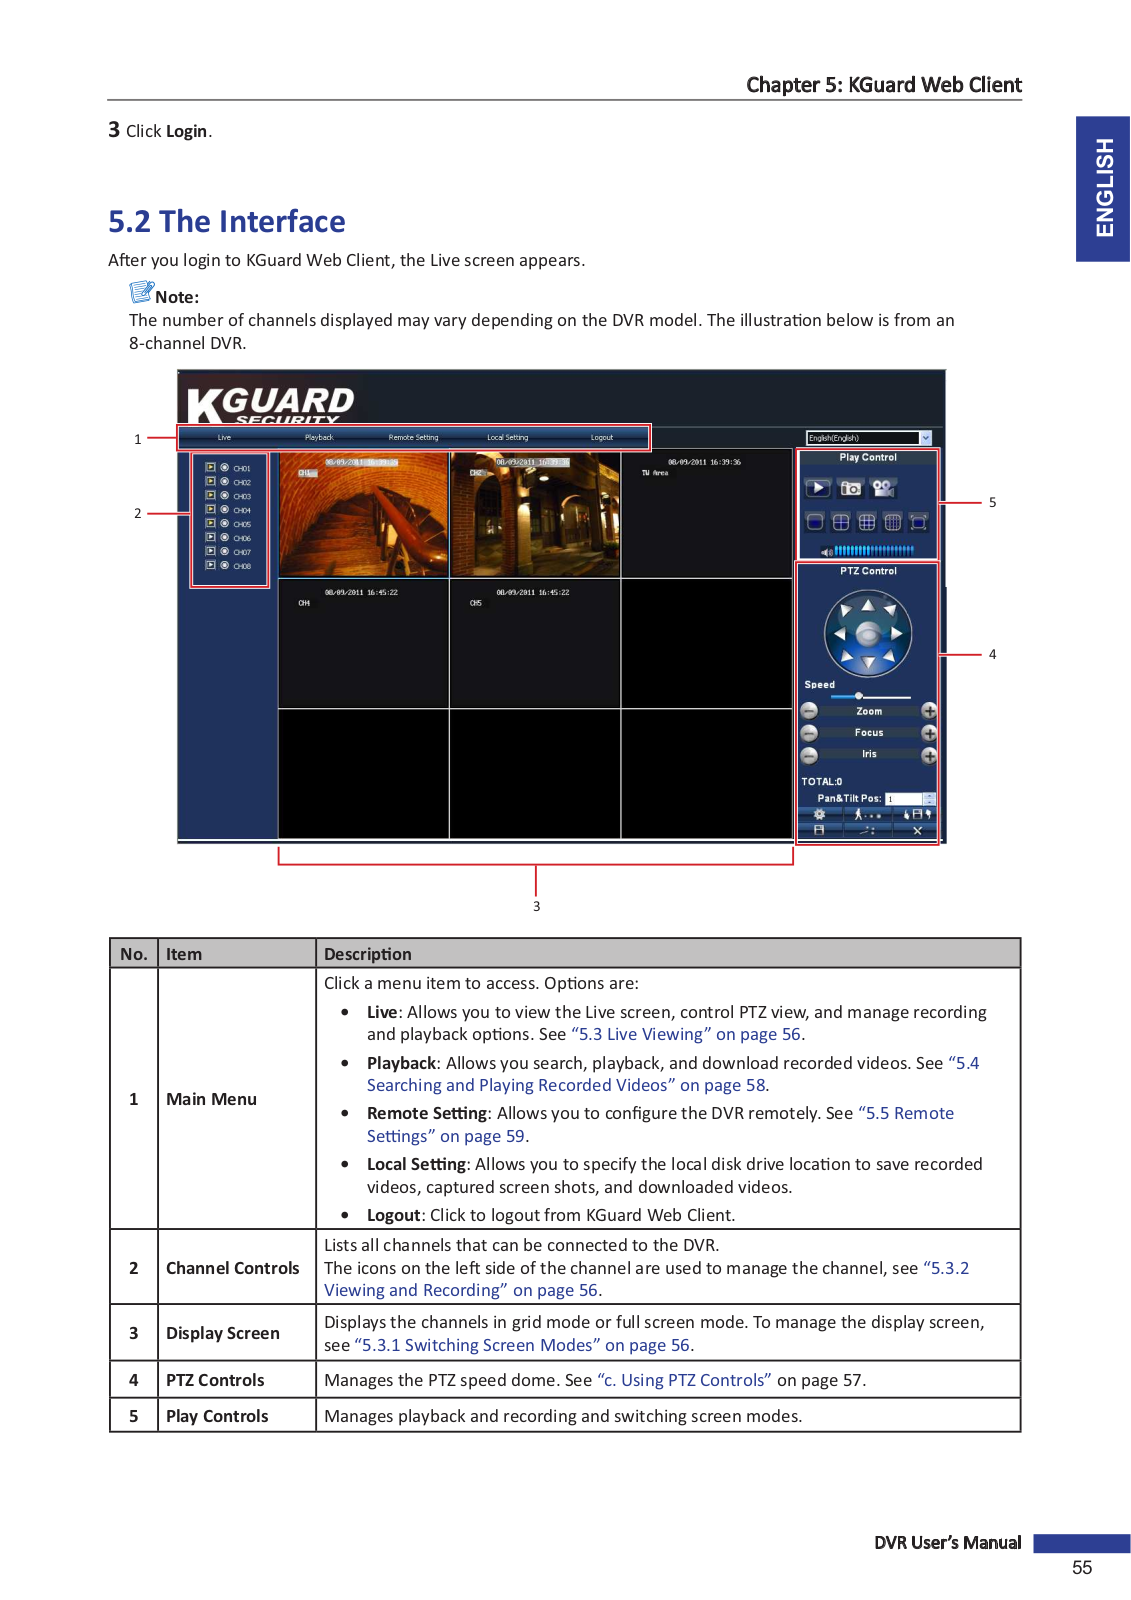Pan PTZ camera up with top arrow
This screenshot has height=1600, width=1131.
868,605
